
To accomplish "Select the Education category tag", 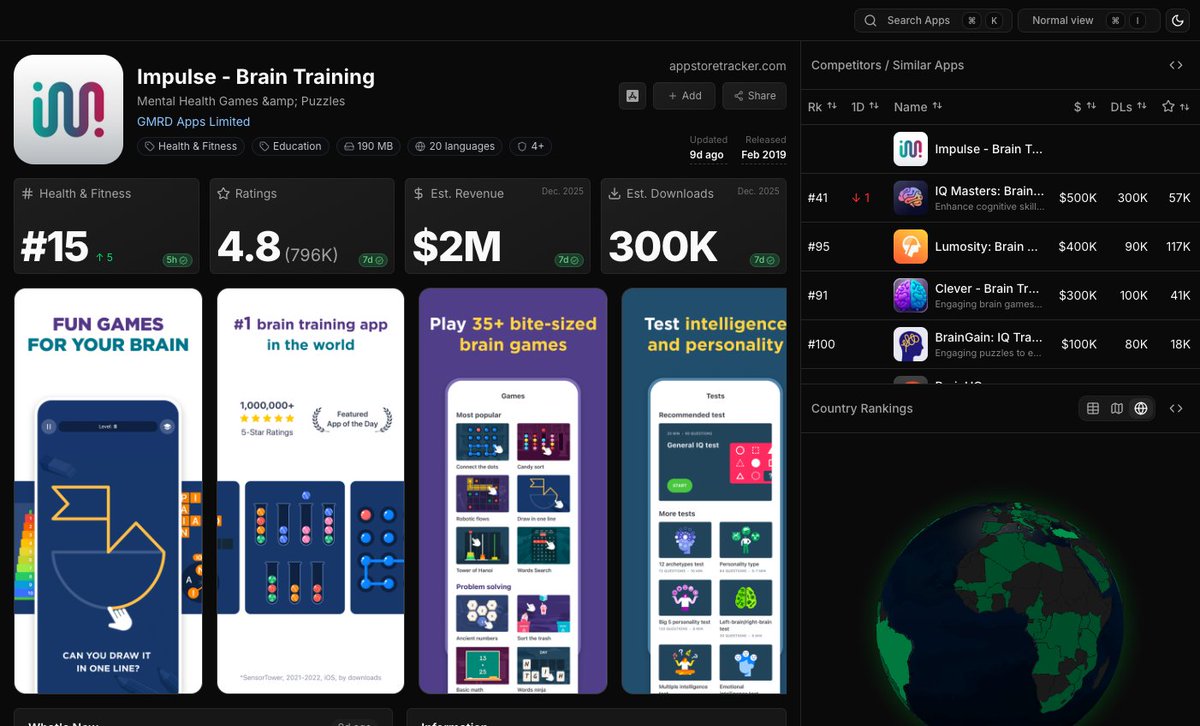I will 290,146.
